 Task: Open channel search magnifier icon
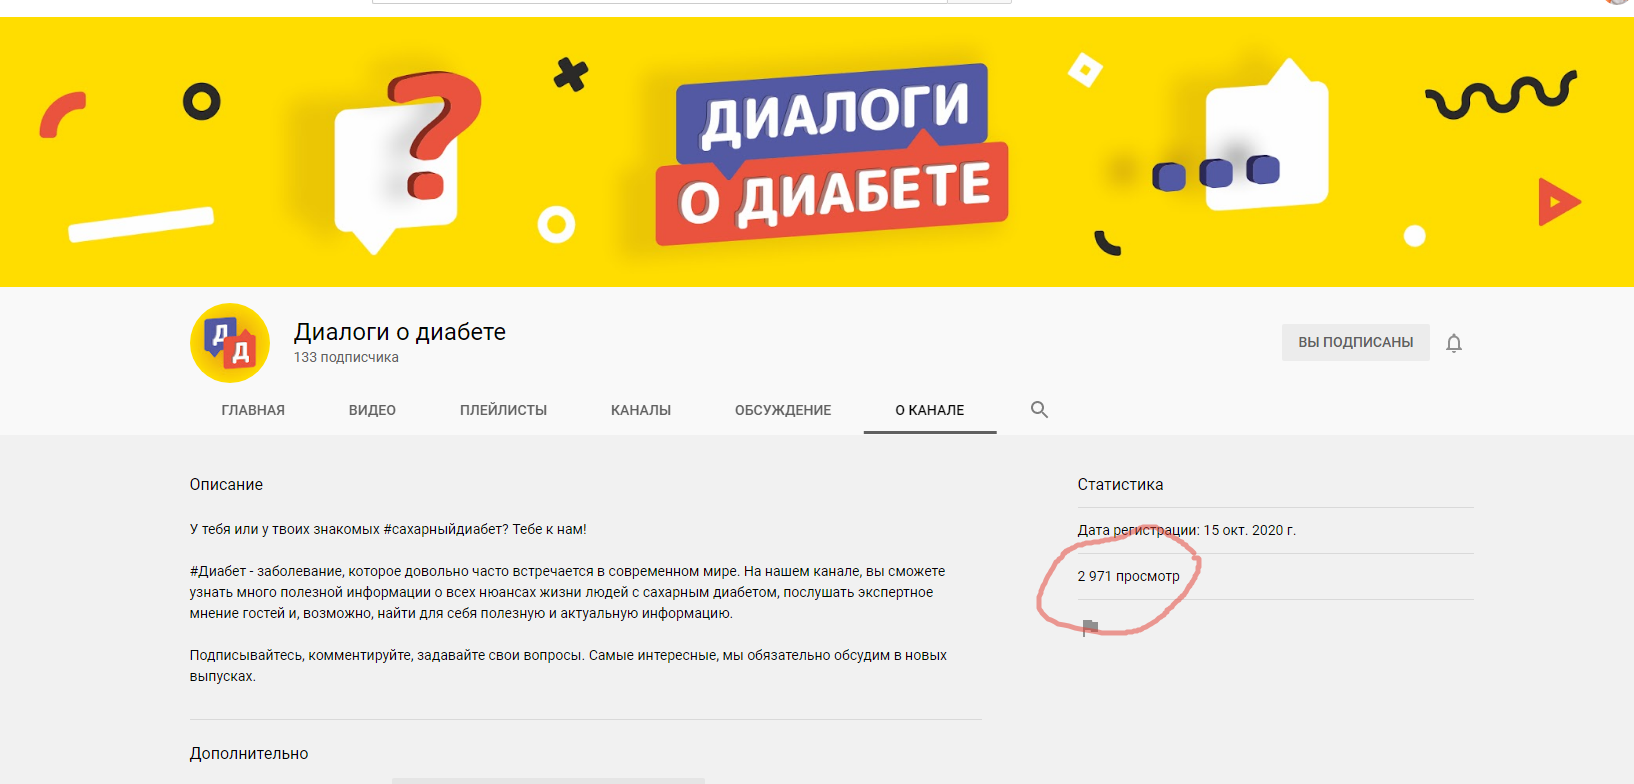click(x=1039, y=410)
